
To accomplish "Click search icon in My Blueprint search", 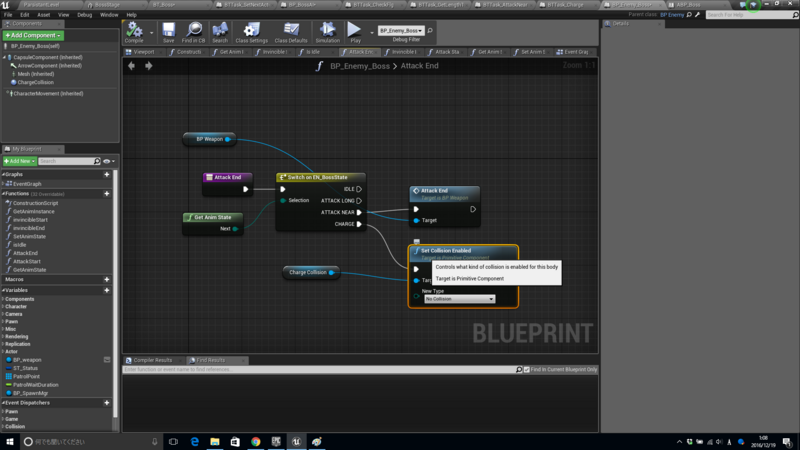I will click(x=97, y=161).
